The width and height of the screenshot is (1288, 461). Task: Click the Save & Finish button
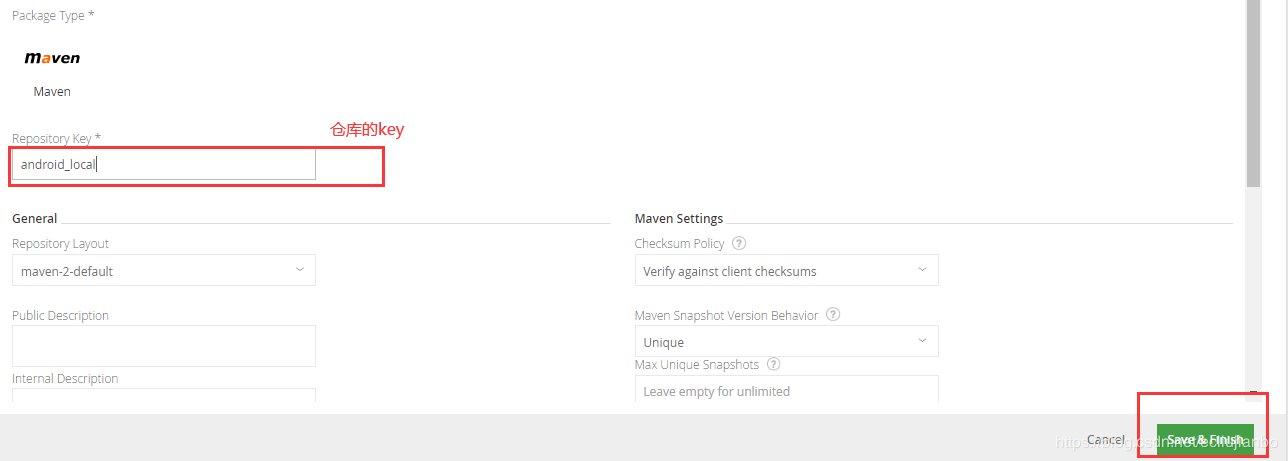[x=1205, y=440]
